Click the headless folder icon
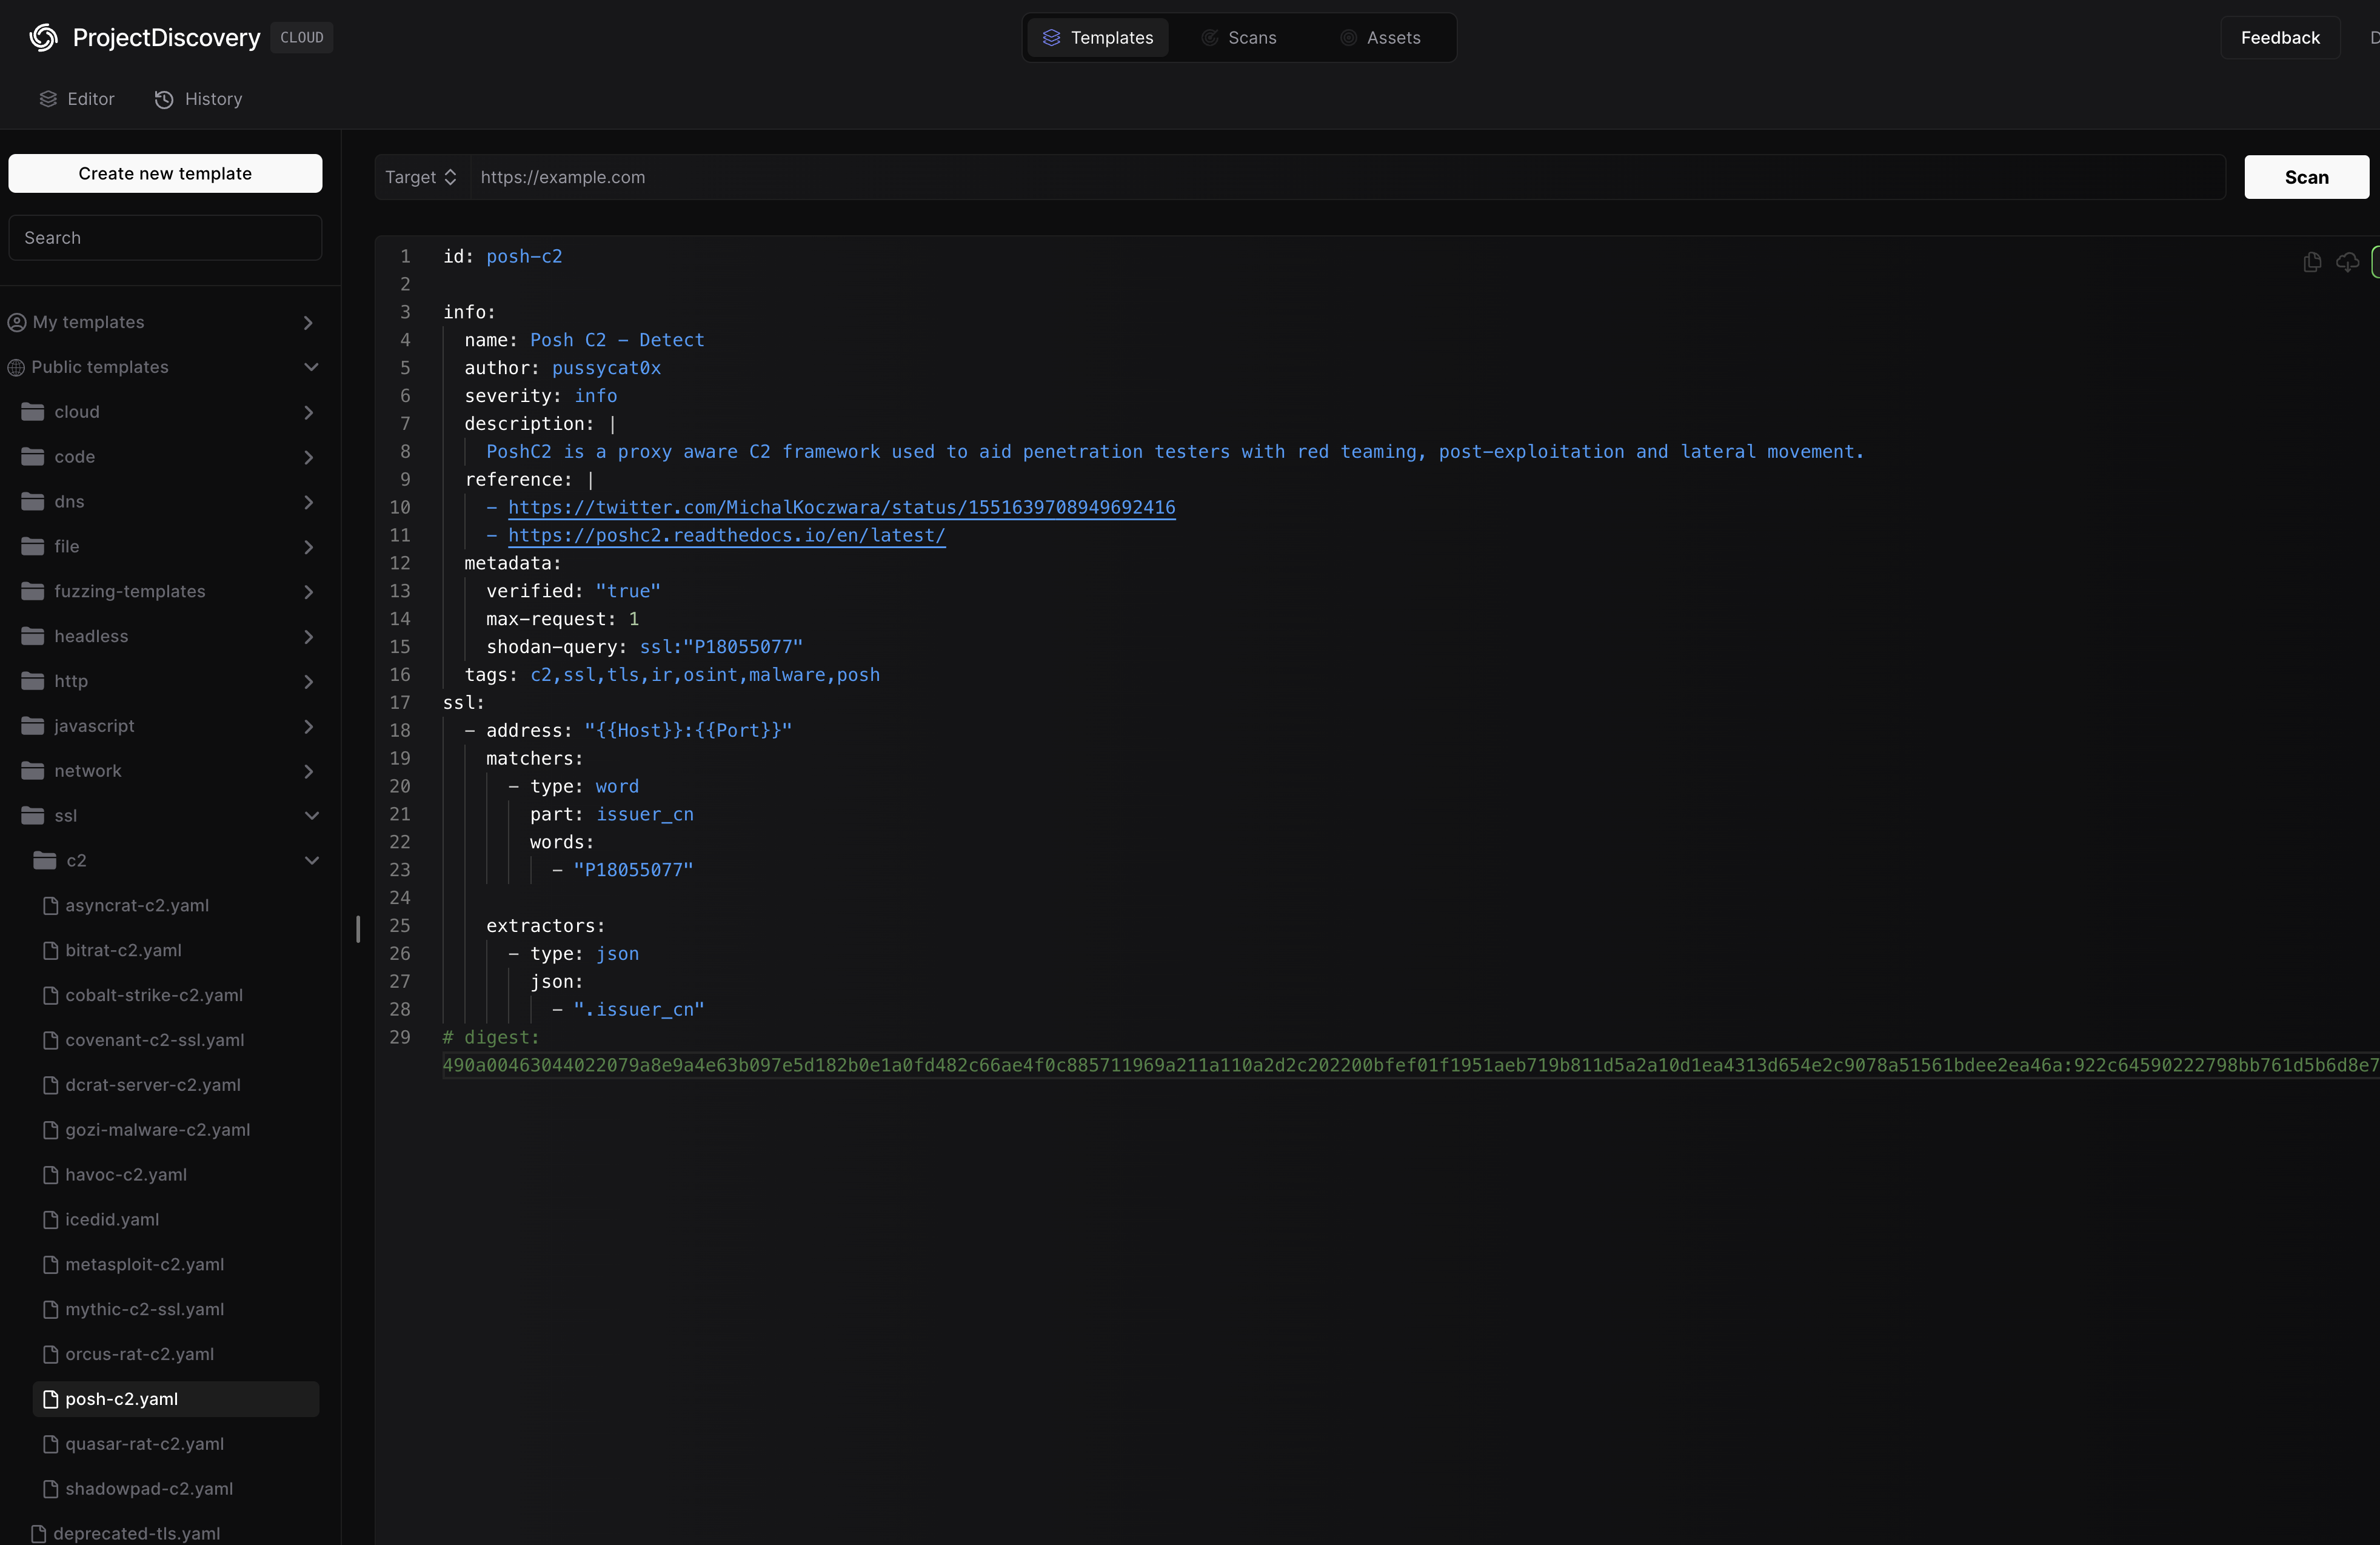The image size is (2380, 1545). [33, 636]
